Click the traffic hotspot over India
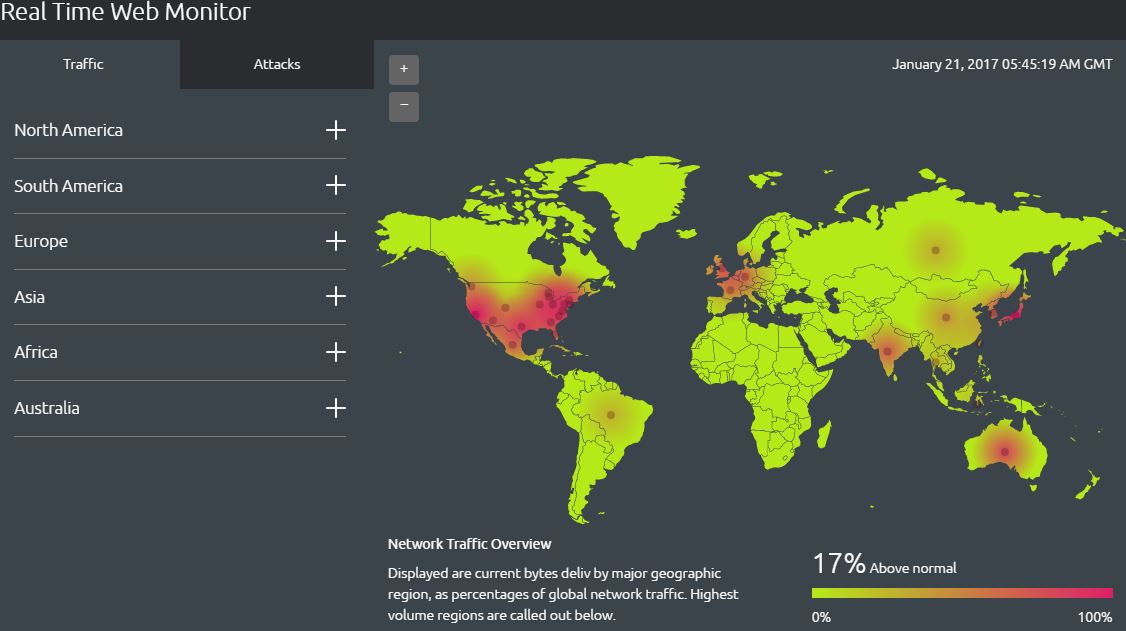This screenshot has width=1126, height=631. pyautogui.click(x=885, y=352)
